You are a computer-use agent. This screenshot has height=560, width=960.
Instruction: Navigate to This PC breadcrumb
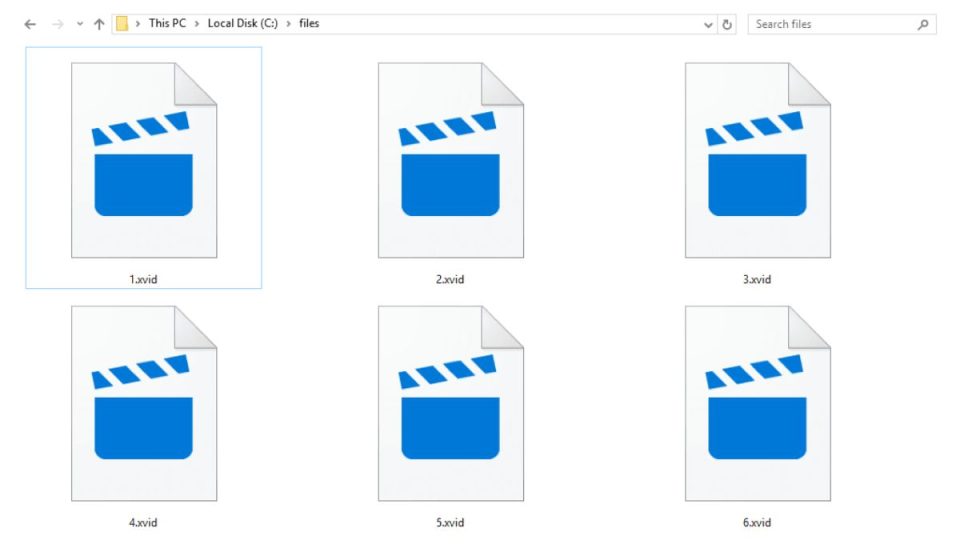pos(167,23)
